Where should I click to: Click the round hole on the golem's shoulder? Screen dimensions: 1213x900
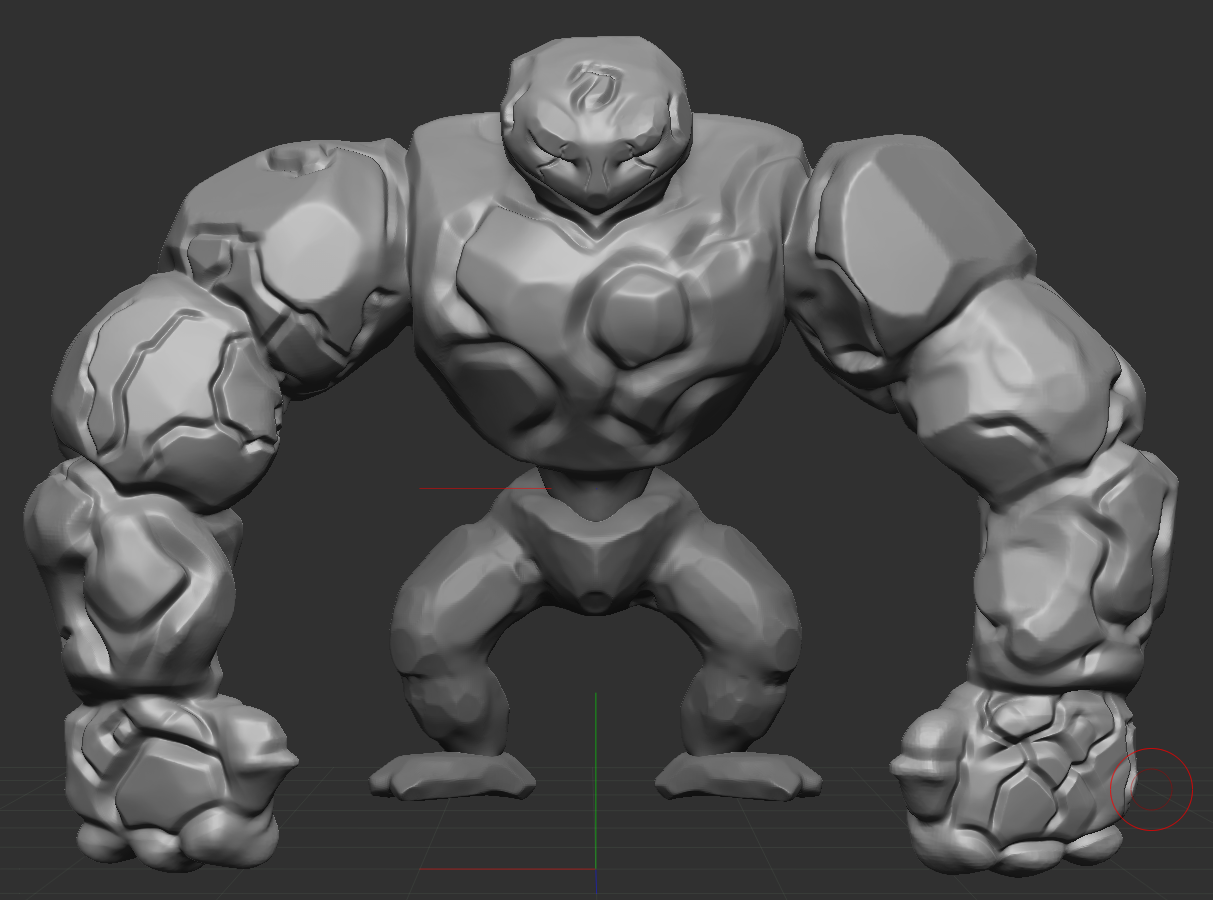click(298, 158)
